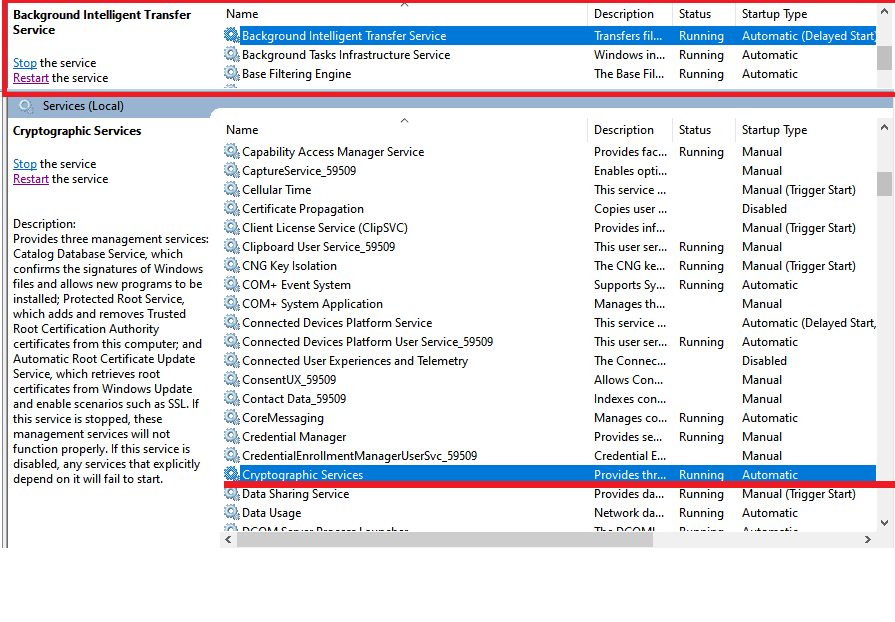Click lower list vertical scrollbar thumb
The height and width of the screenshot is (622, 895).
(x=884, y=184)
